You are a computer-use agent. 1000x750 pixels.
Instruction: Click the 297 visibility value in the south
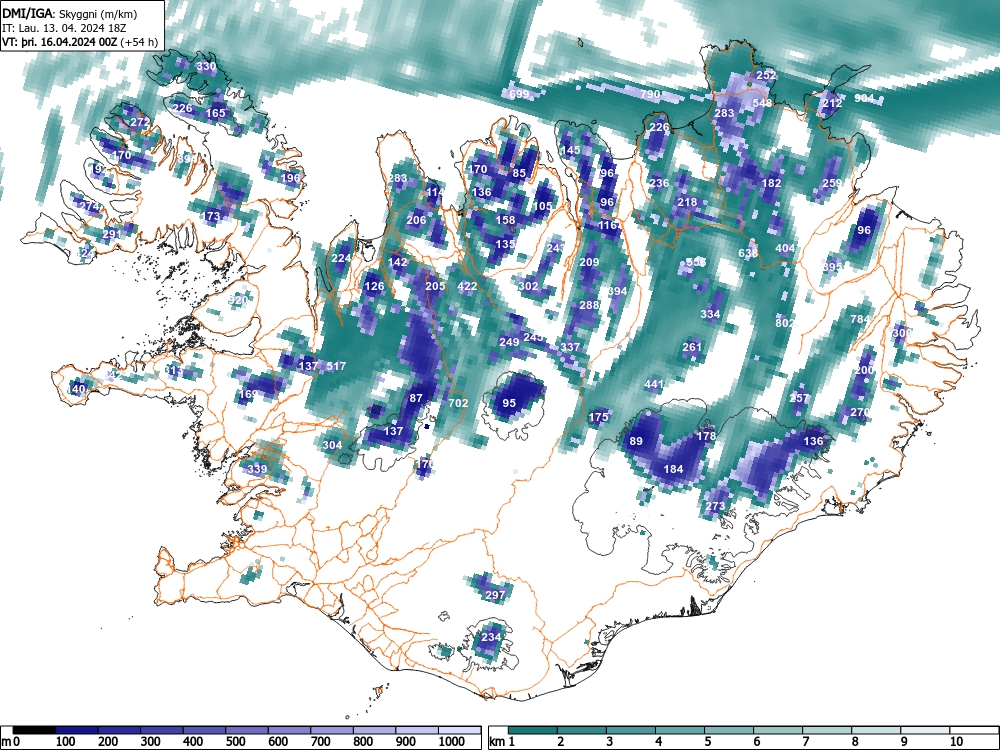point(495,595)
